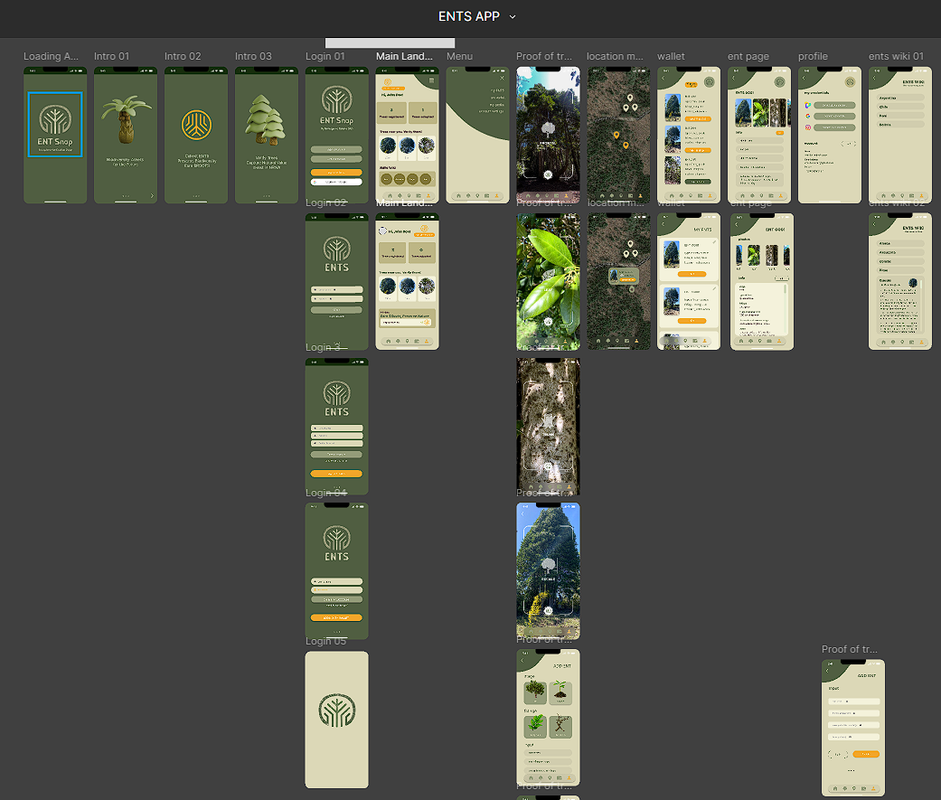Click orange button in Login 3 frame
Viewport: 941px width, 800px height.
coord(336,474)
